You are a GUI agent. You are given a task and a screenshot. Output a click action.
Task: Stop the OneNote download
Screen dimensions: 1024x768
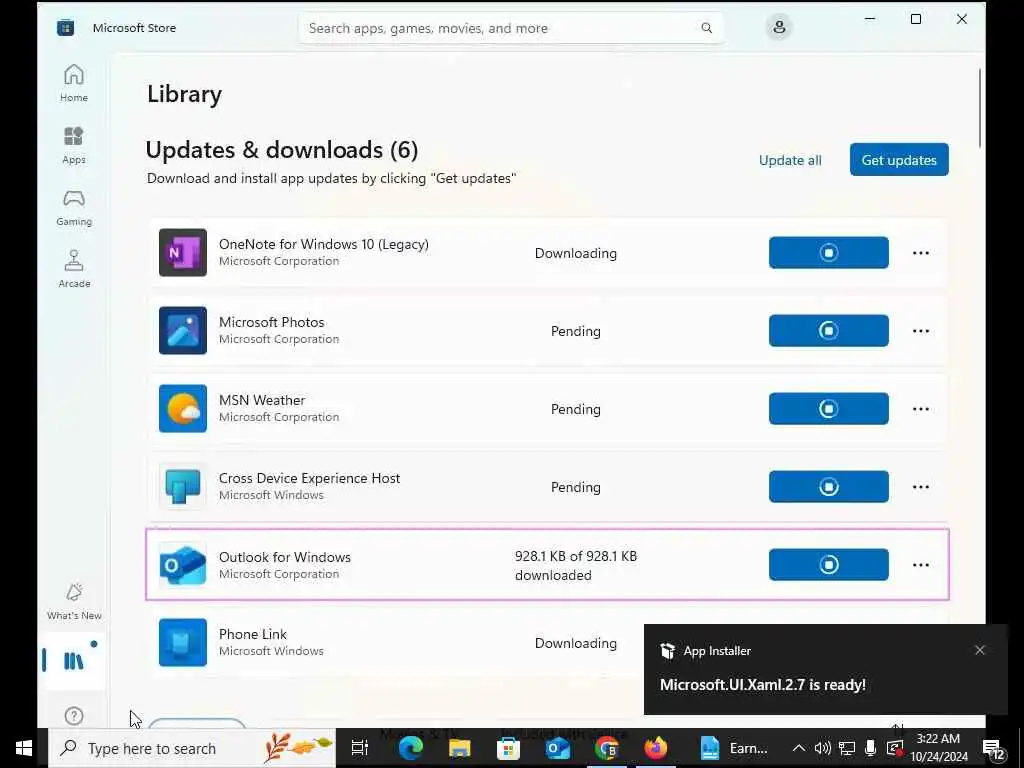coord(828,253)
